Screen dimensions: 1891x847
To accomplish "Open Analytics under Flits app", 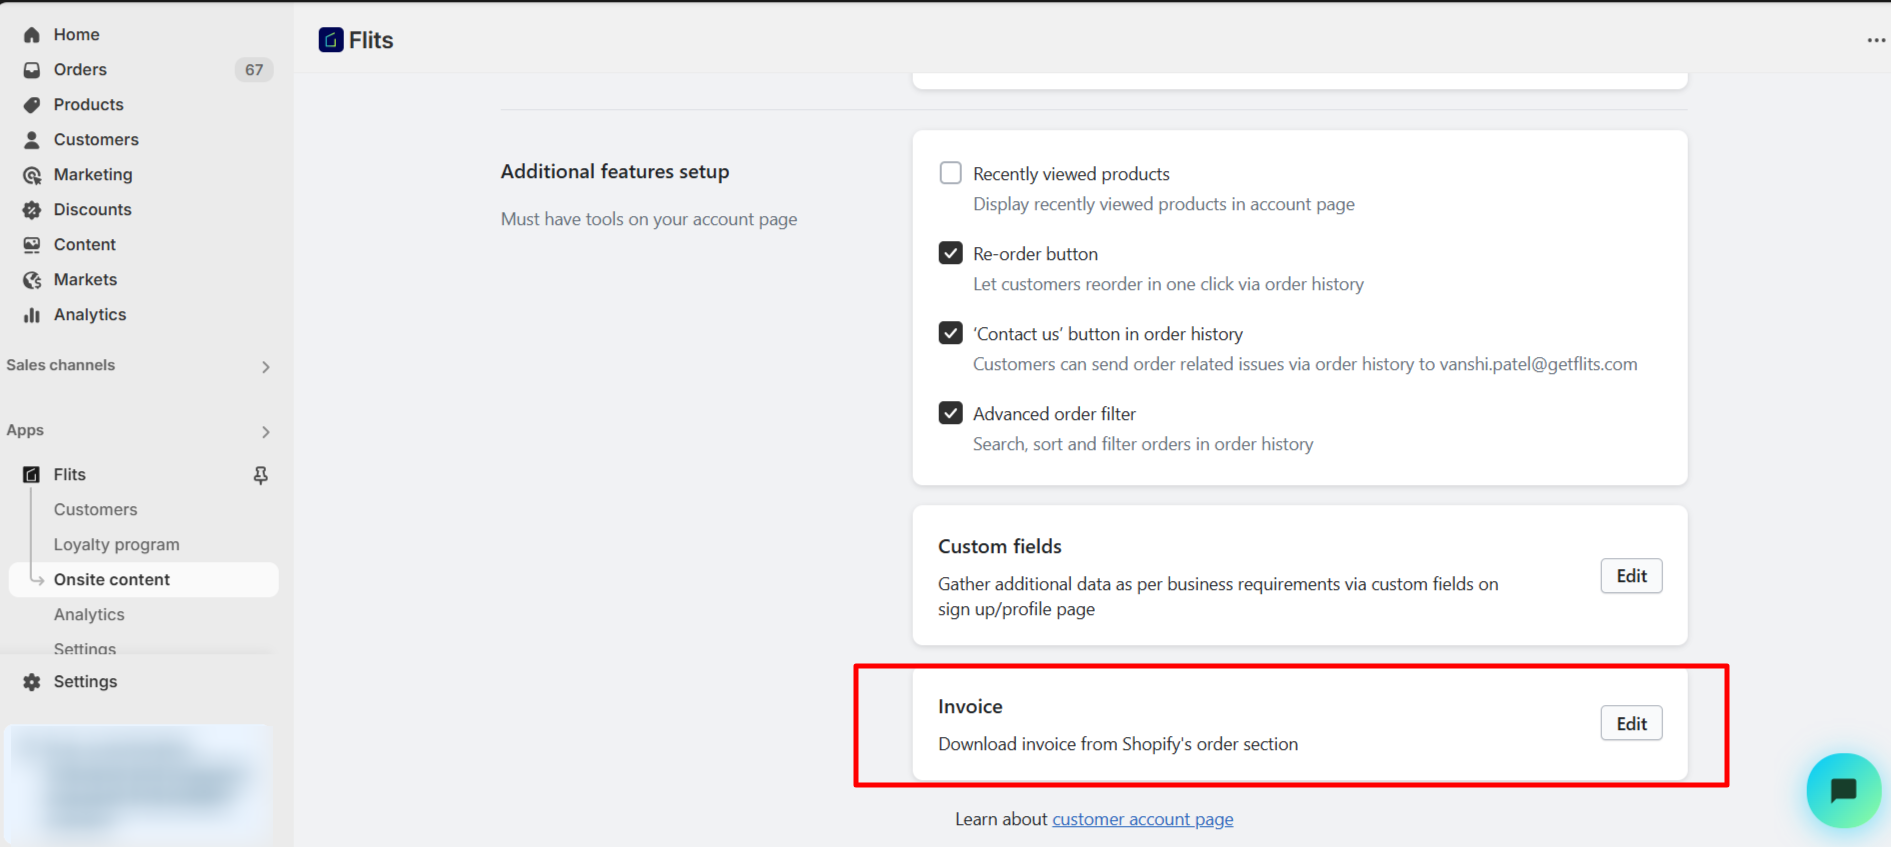I will (89, 615).
